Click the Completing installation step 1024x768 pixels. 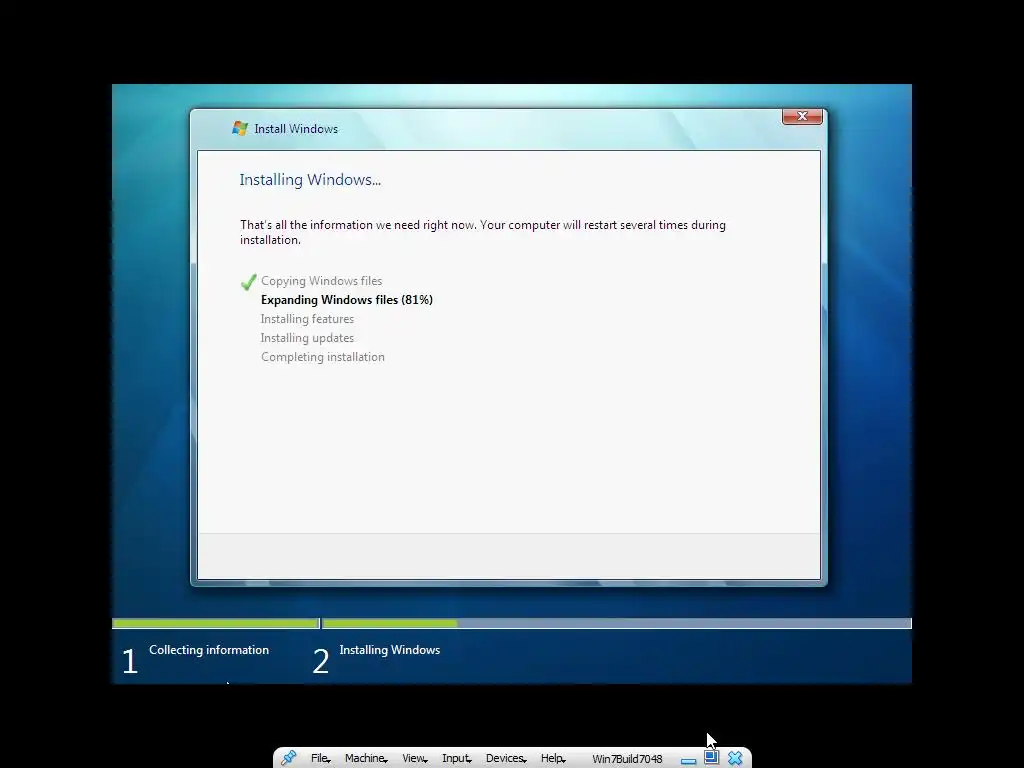tap(323, 357)
